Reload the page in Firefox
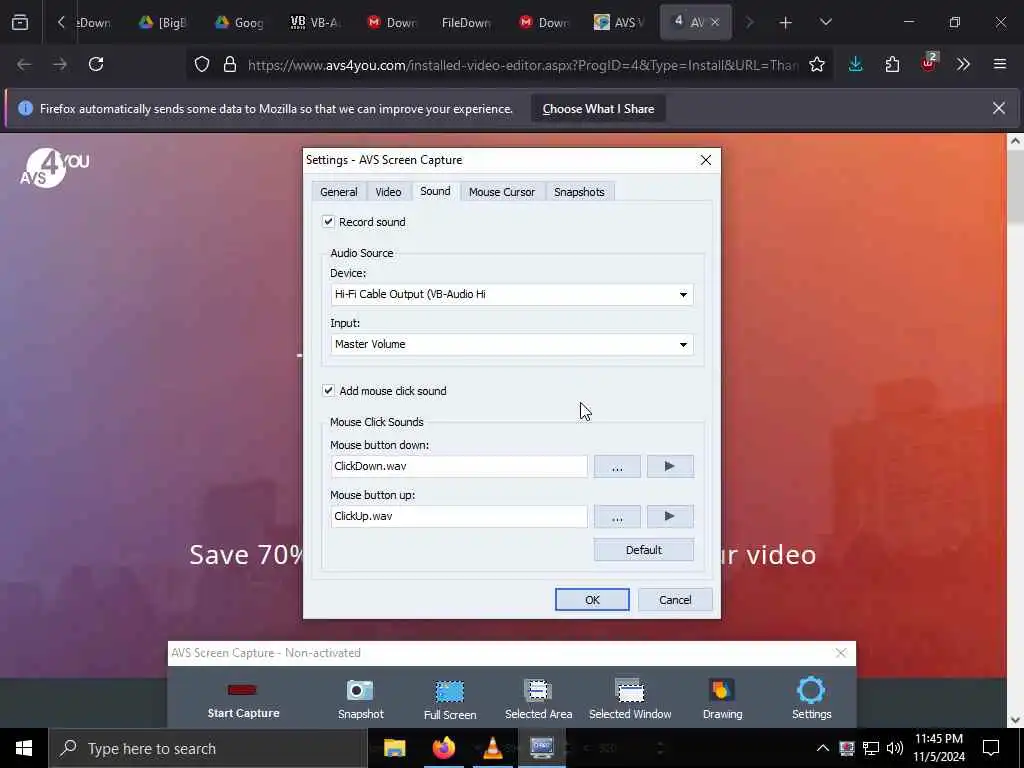 (96, 64)
